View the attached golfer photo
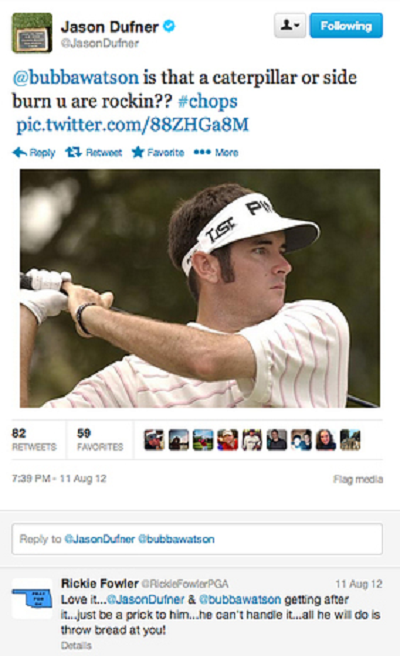The height and width of the screenshot is (656, 400). click(200, 288)
